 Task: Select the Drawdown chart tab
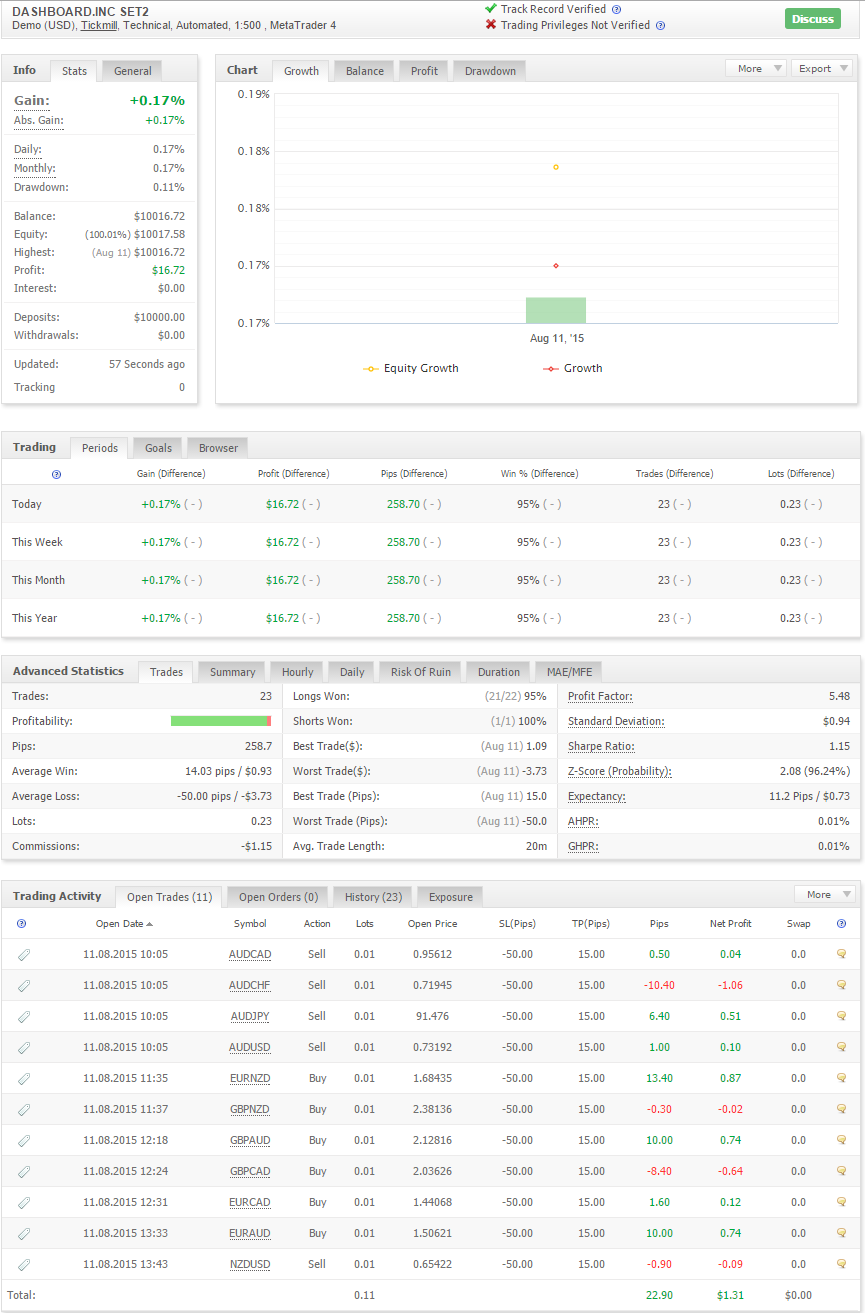tap(490, 71)
